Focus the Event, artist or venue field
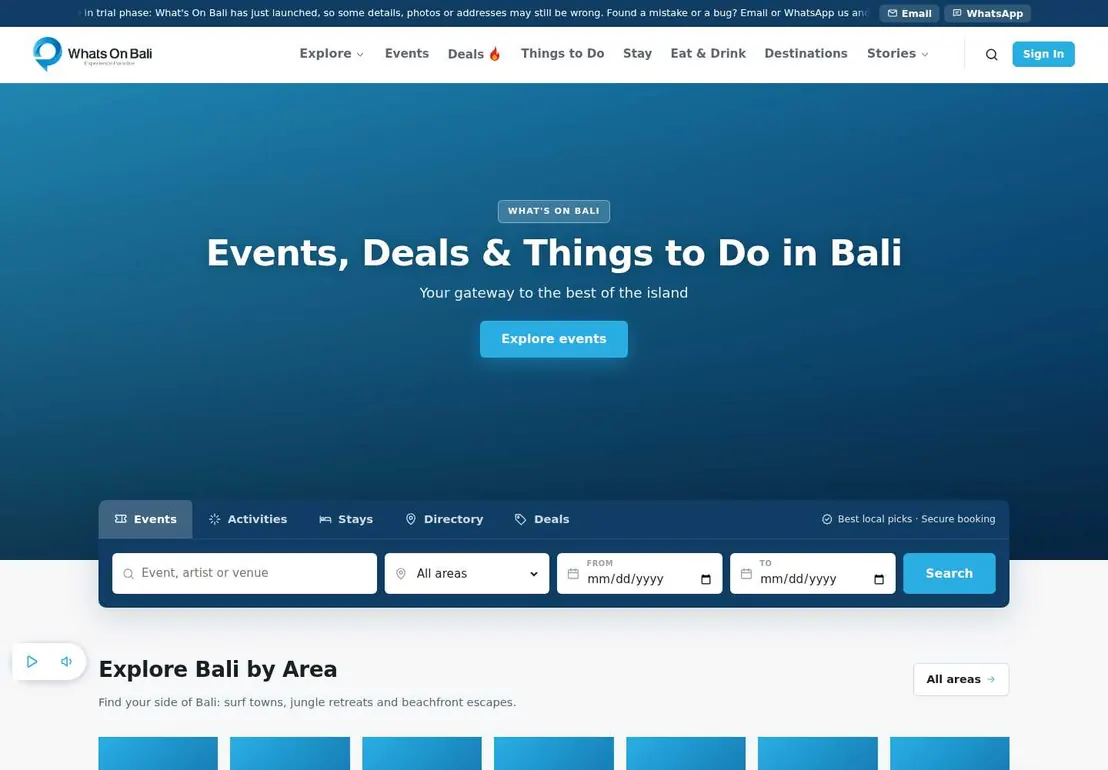The height and width of the screenshot is (770, 1108). click(244, 574)
